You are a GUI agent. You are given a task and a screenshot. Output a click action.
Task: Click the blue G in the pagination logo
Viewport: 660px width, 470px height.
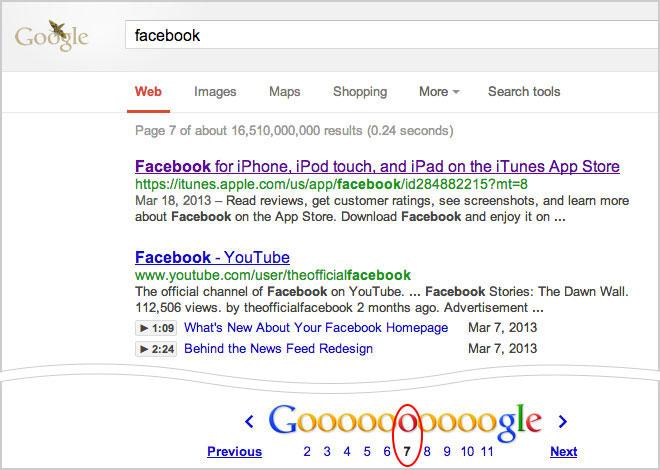click(283, 420)
